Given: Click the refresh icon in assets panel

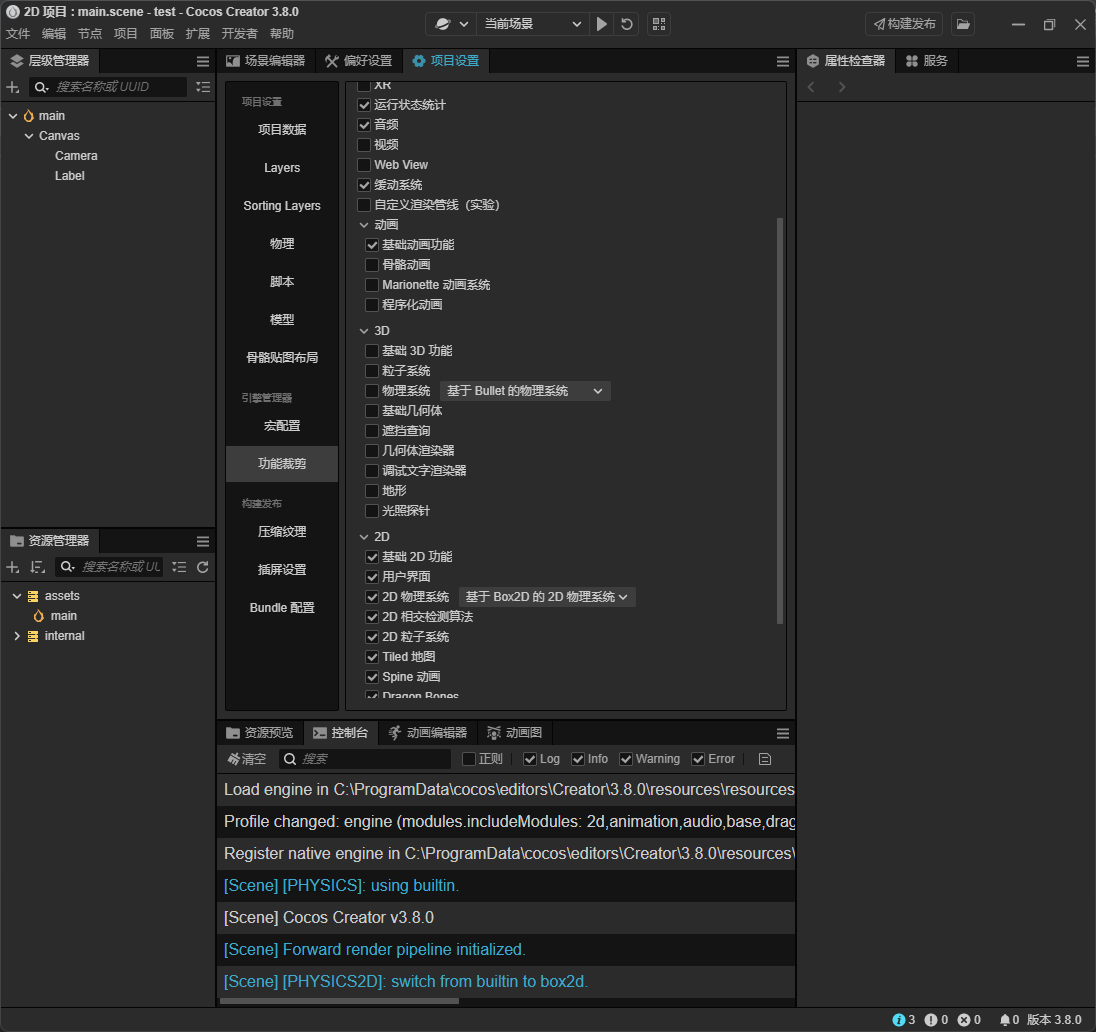Looking at the screenshot, I should pos(202,567).
